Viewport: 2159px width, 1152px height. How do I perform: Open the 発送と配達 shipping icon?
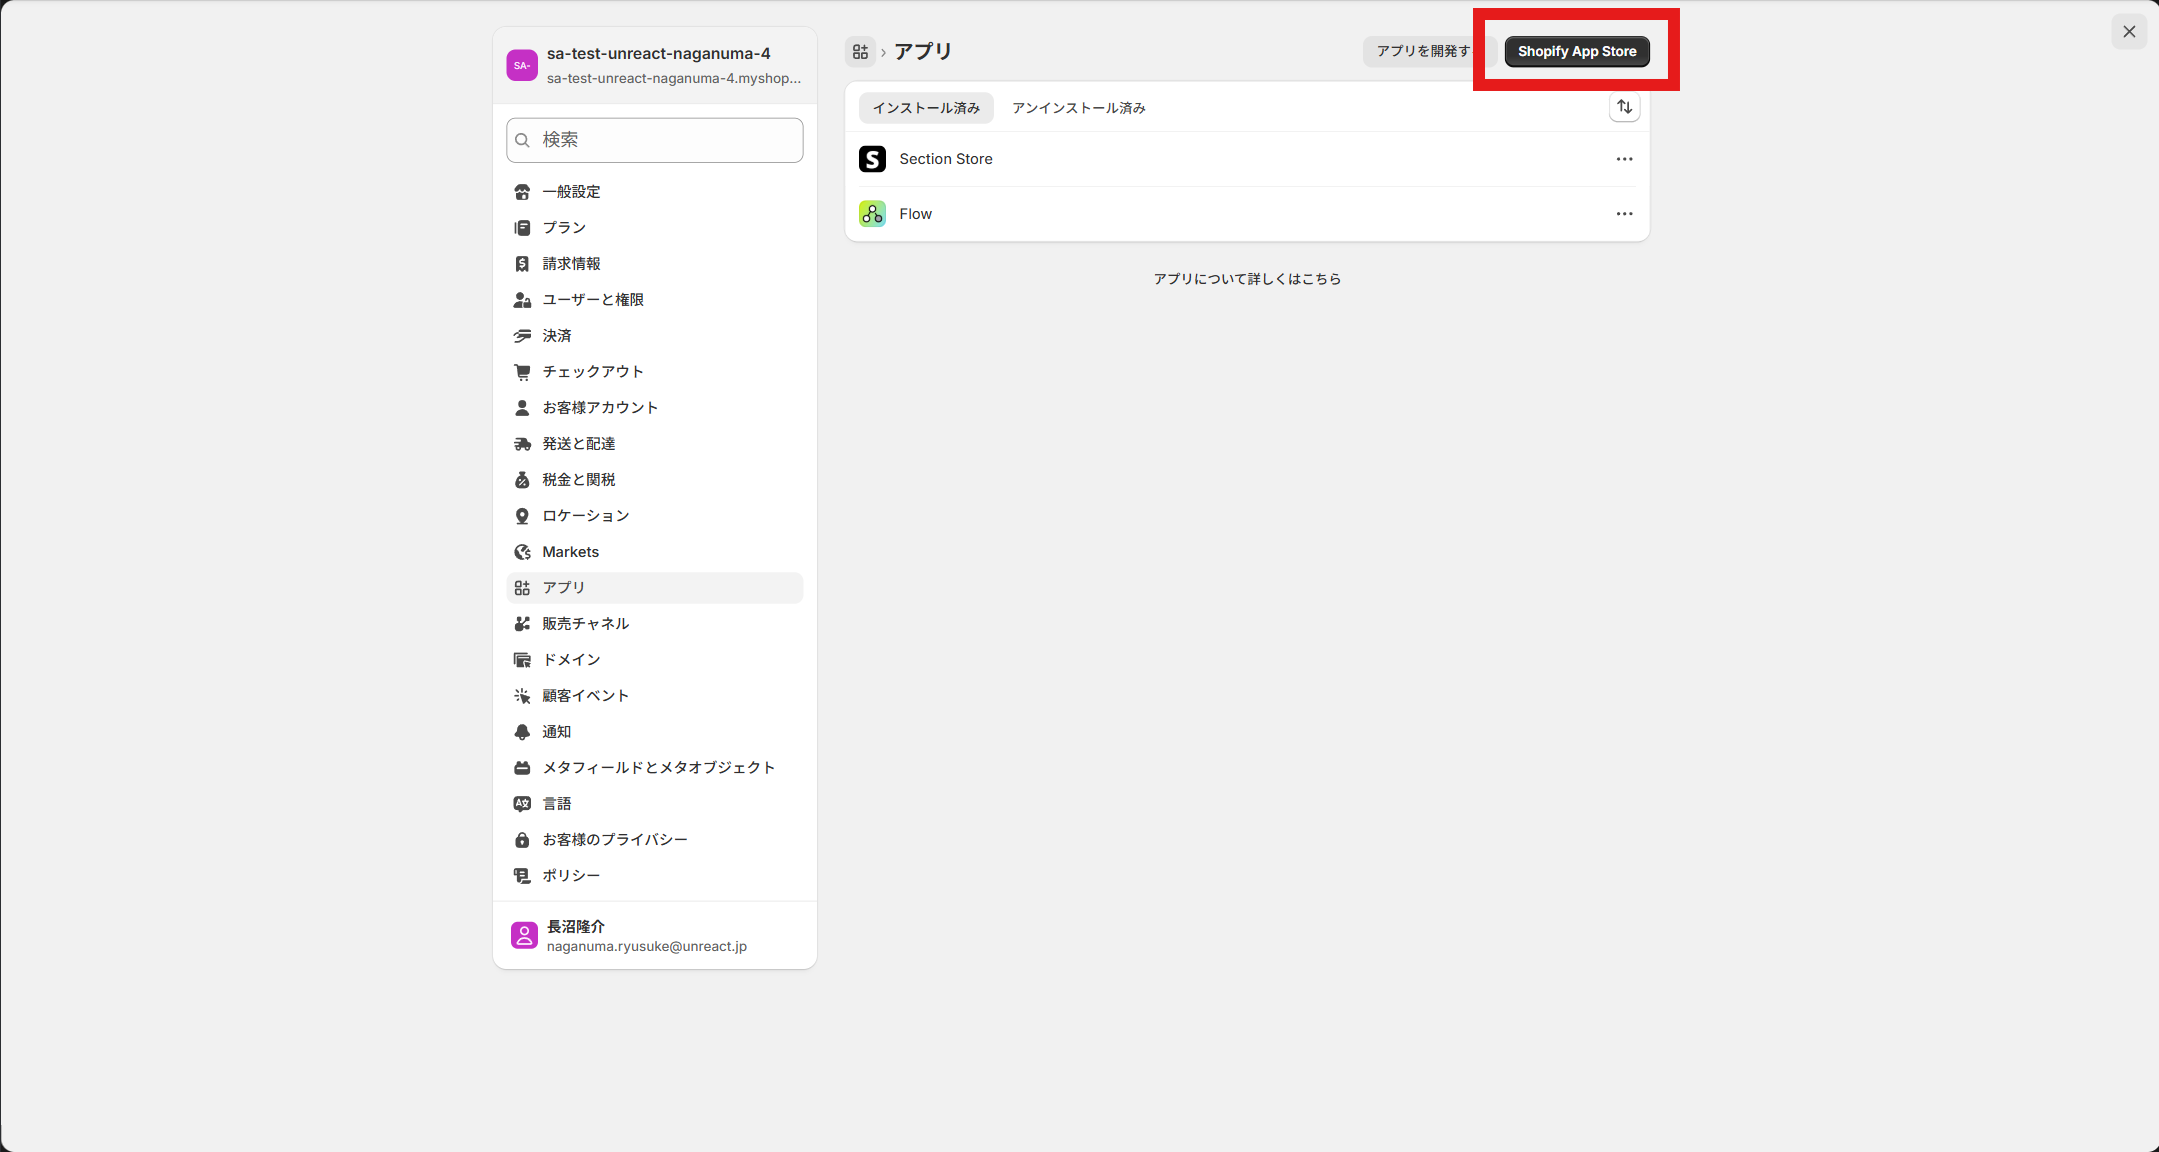coord(522,443)
